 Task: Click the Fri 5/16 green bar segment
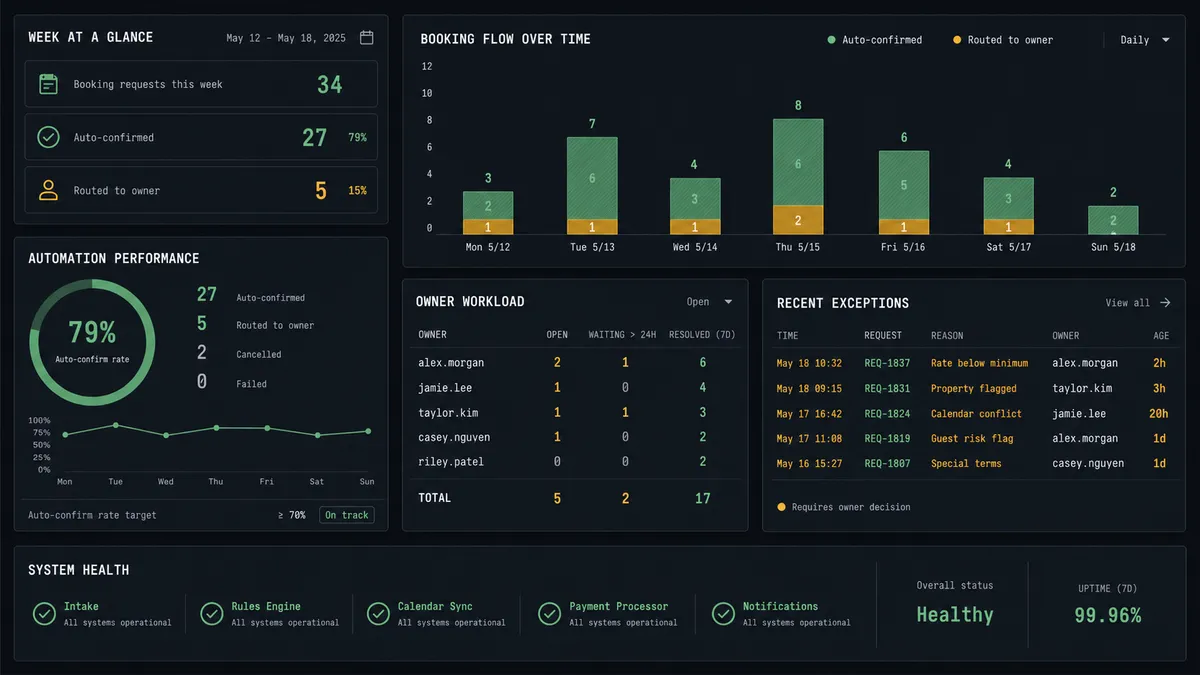[904, 185]
